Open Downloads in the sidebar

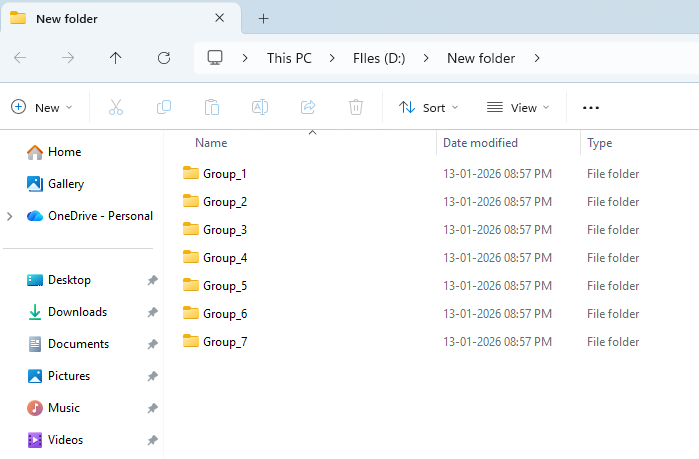(x=77, y=312)
